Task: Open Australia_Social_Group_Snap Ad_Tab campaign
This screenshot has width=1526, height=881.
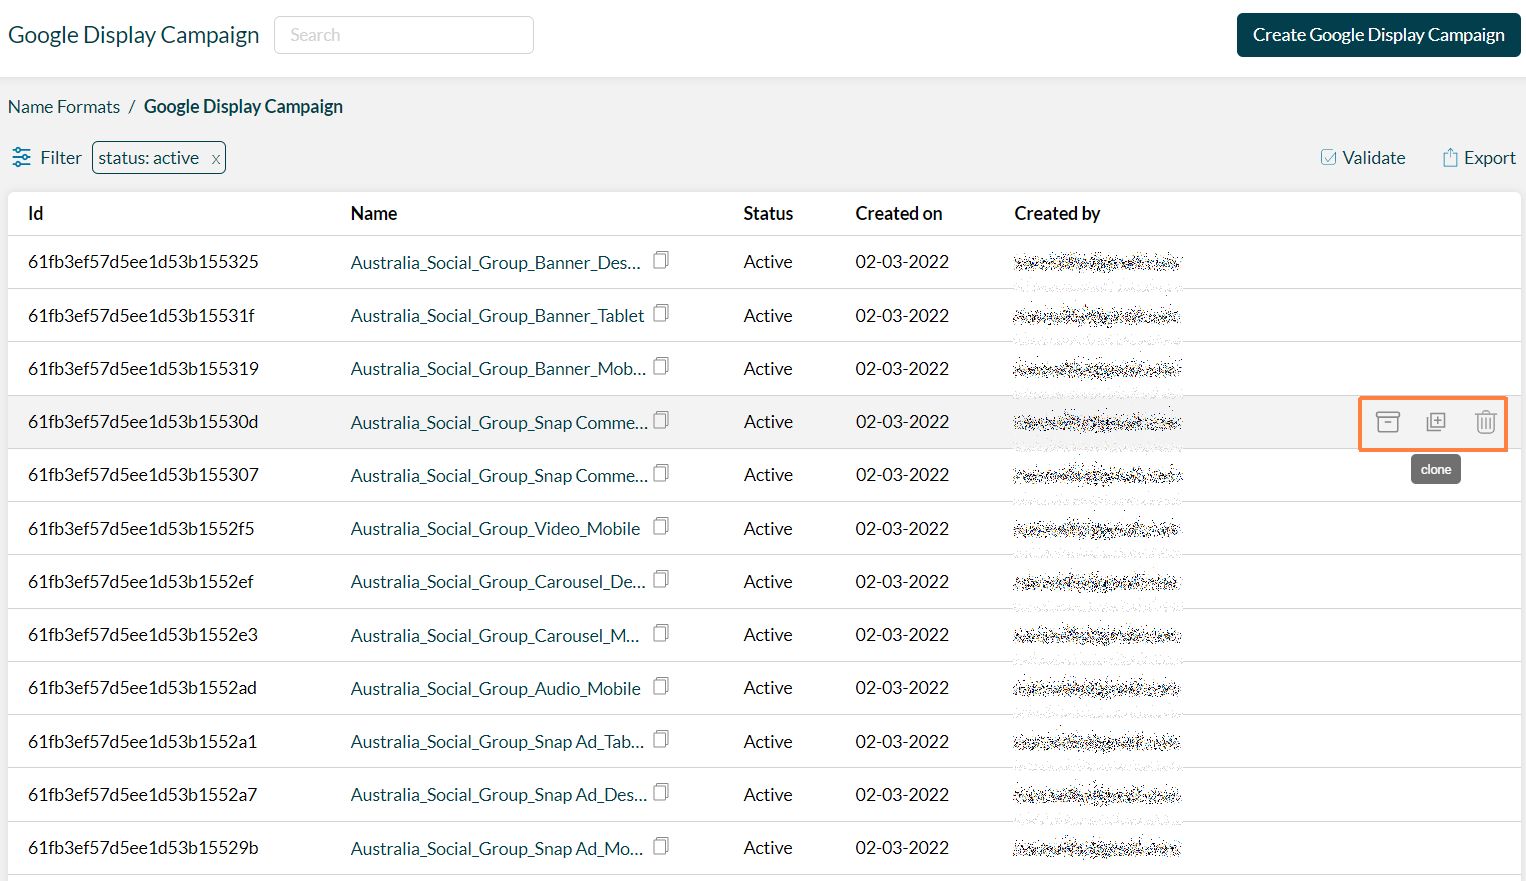Action: click(497, 741)
